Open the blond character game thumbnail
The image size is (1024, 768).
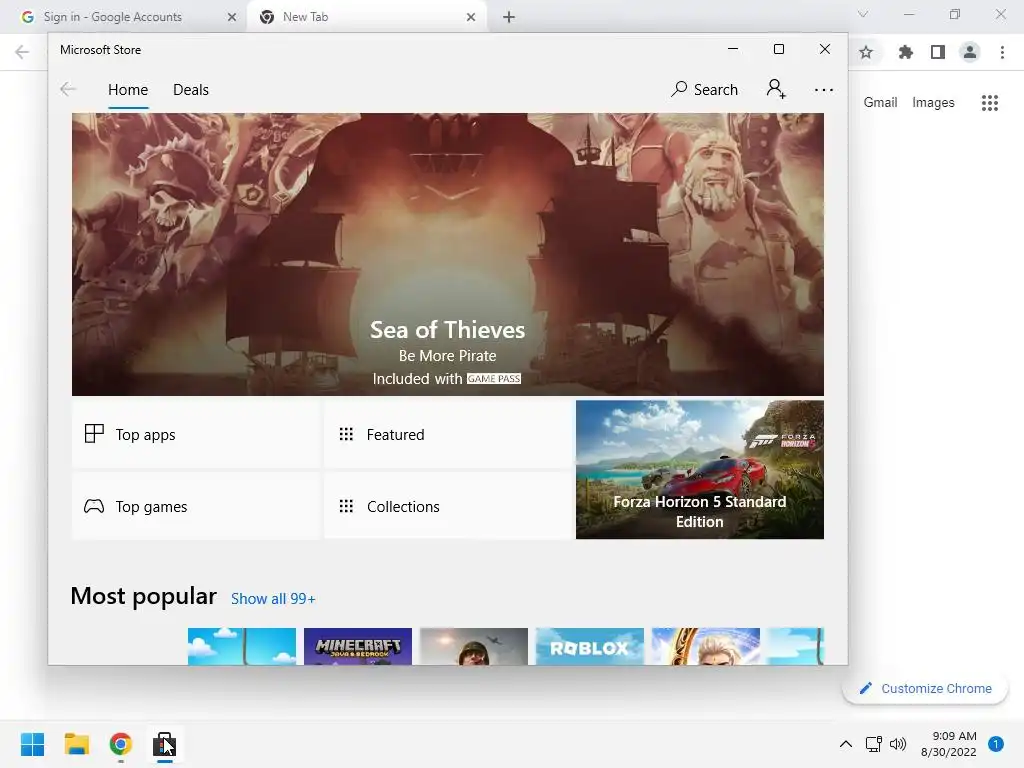[706, 647]
